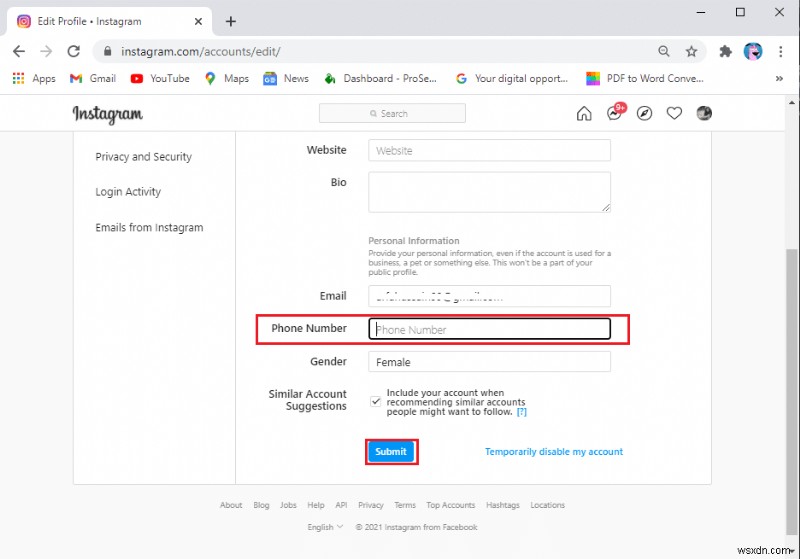Image resolution: width=800 pixels, height=559 pixels.
Task: Open the Maps bookmark
Action: click(227, 79)
